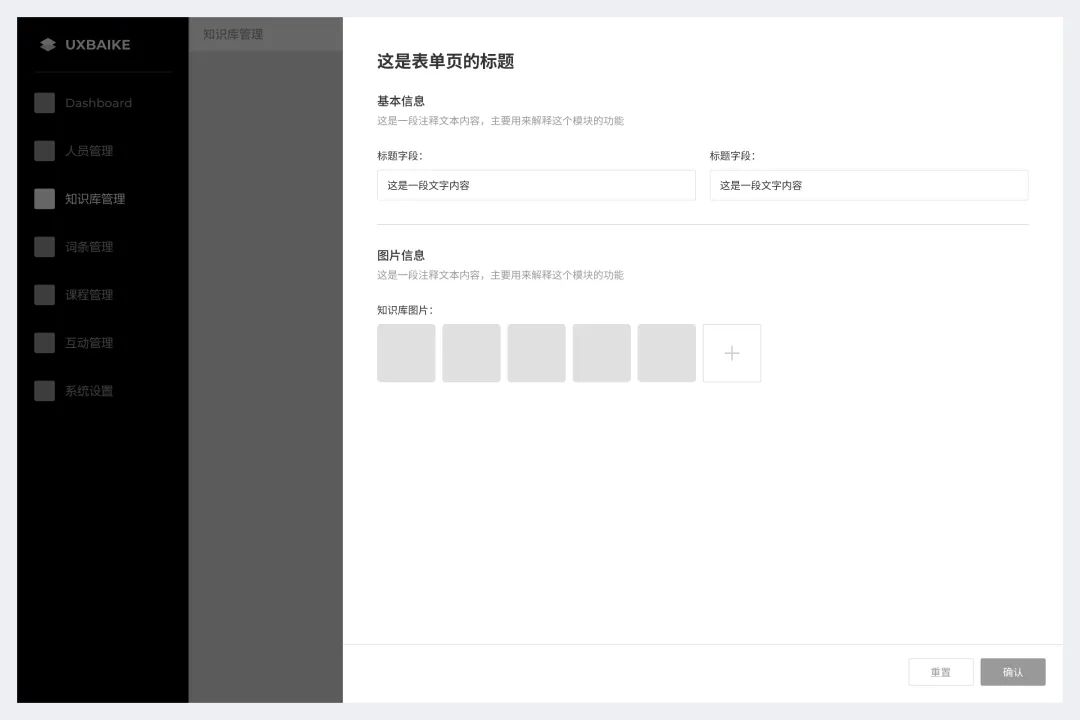Open the Dashboard menu item

click(98, 102)
